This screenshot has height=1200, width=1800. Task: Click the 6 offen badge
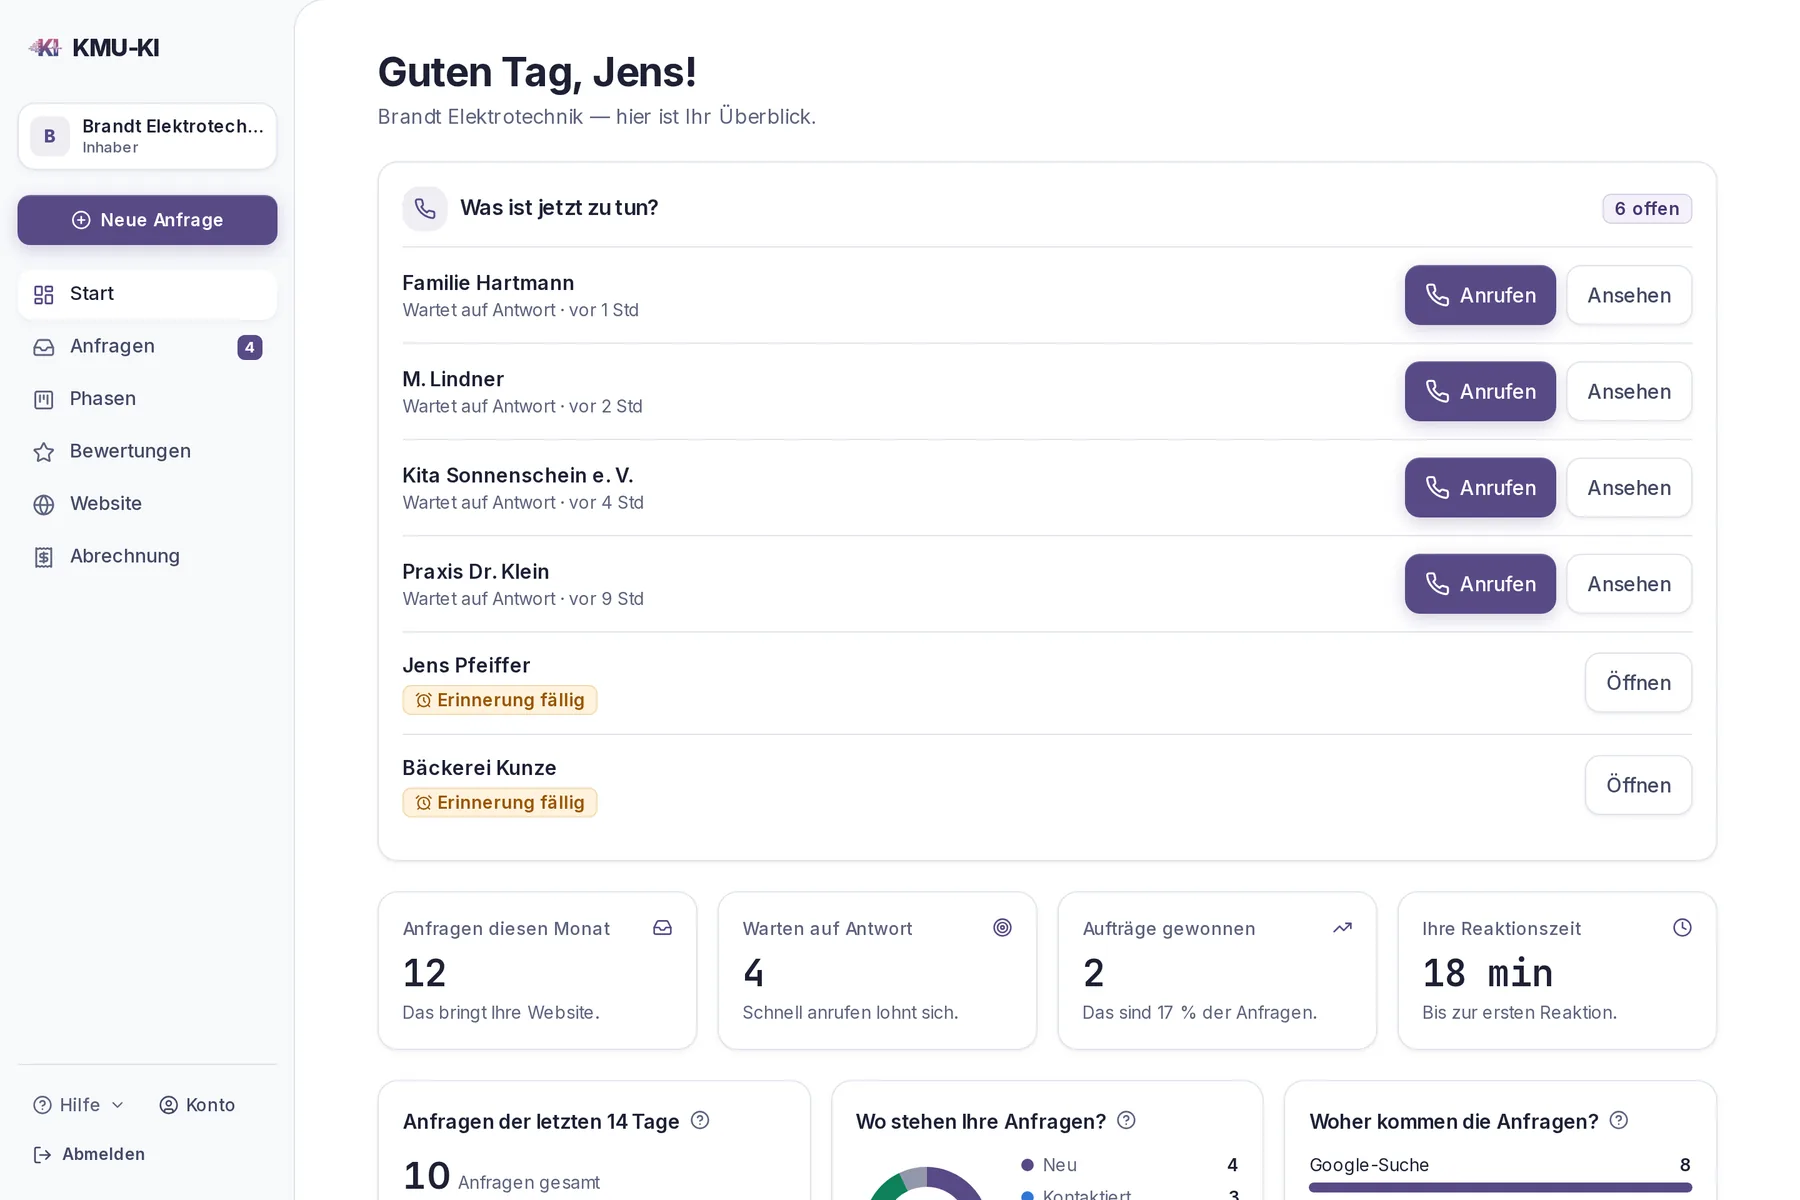click(1647, 208)
